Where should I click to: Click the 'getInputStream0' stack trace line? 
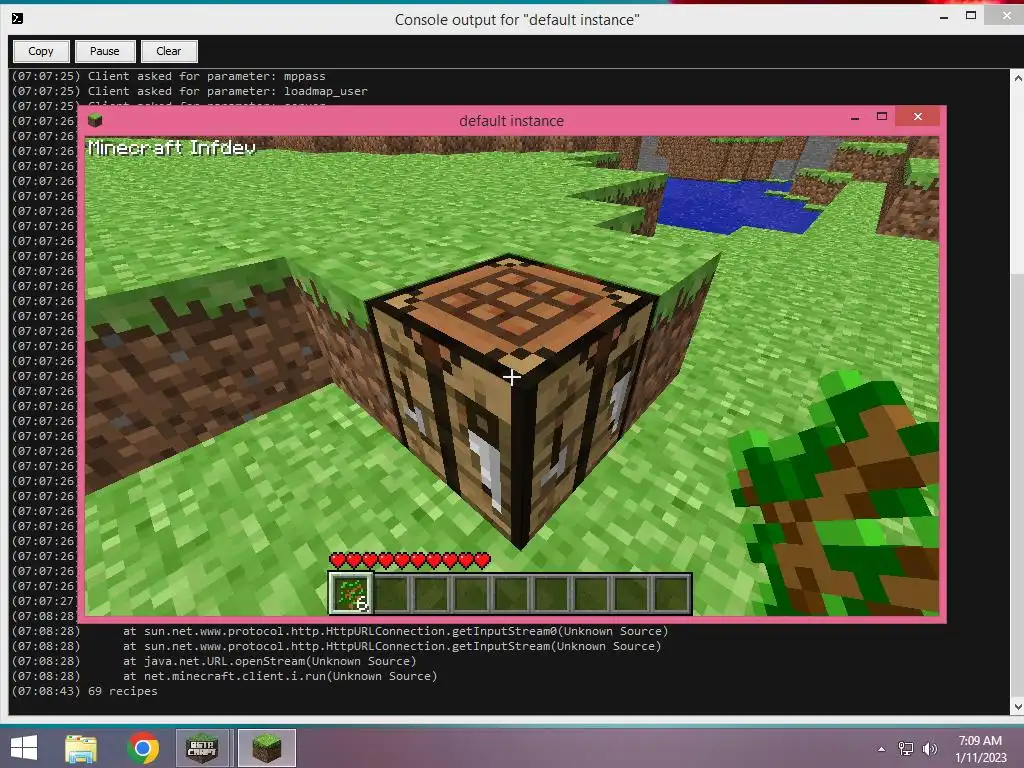340,631
